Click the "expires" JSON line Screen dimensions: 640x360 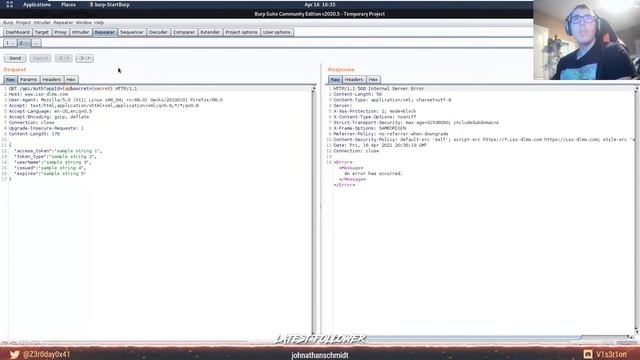point(50,173)
